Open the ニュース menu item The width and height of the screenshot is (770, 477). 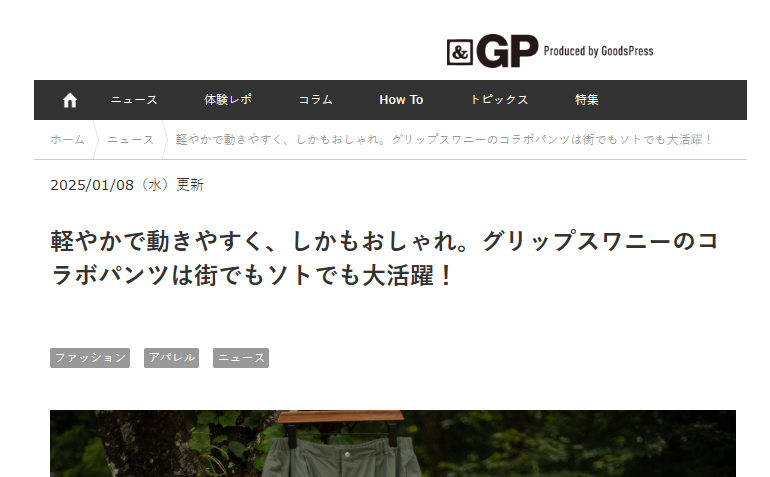(134, 100)
